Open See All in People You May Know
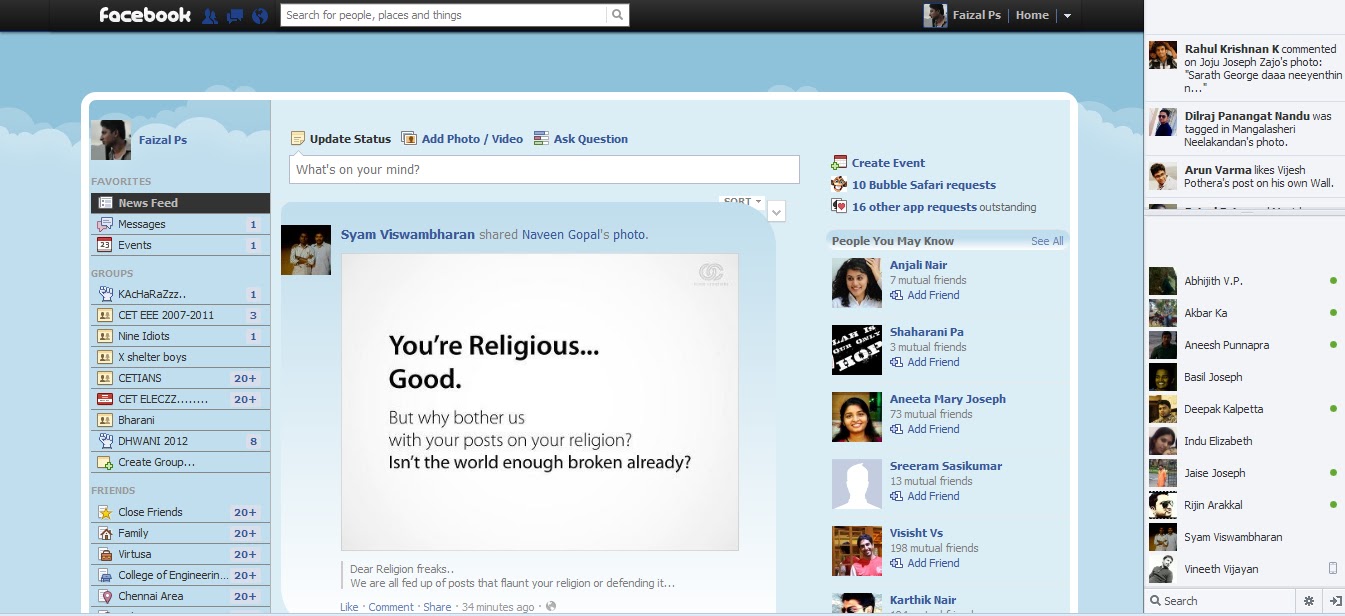The width and height of the screenshot is (1345, 616). (1047, 240)
